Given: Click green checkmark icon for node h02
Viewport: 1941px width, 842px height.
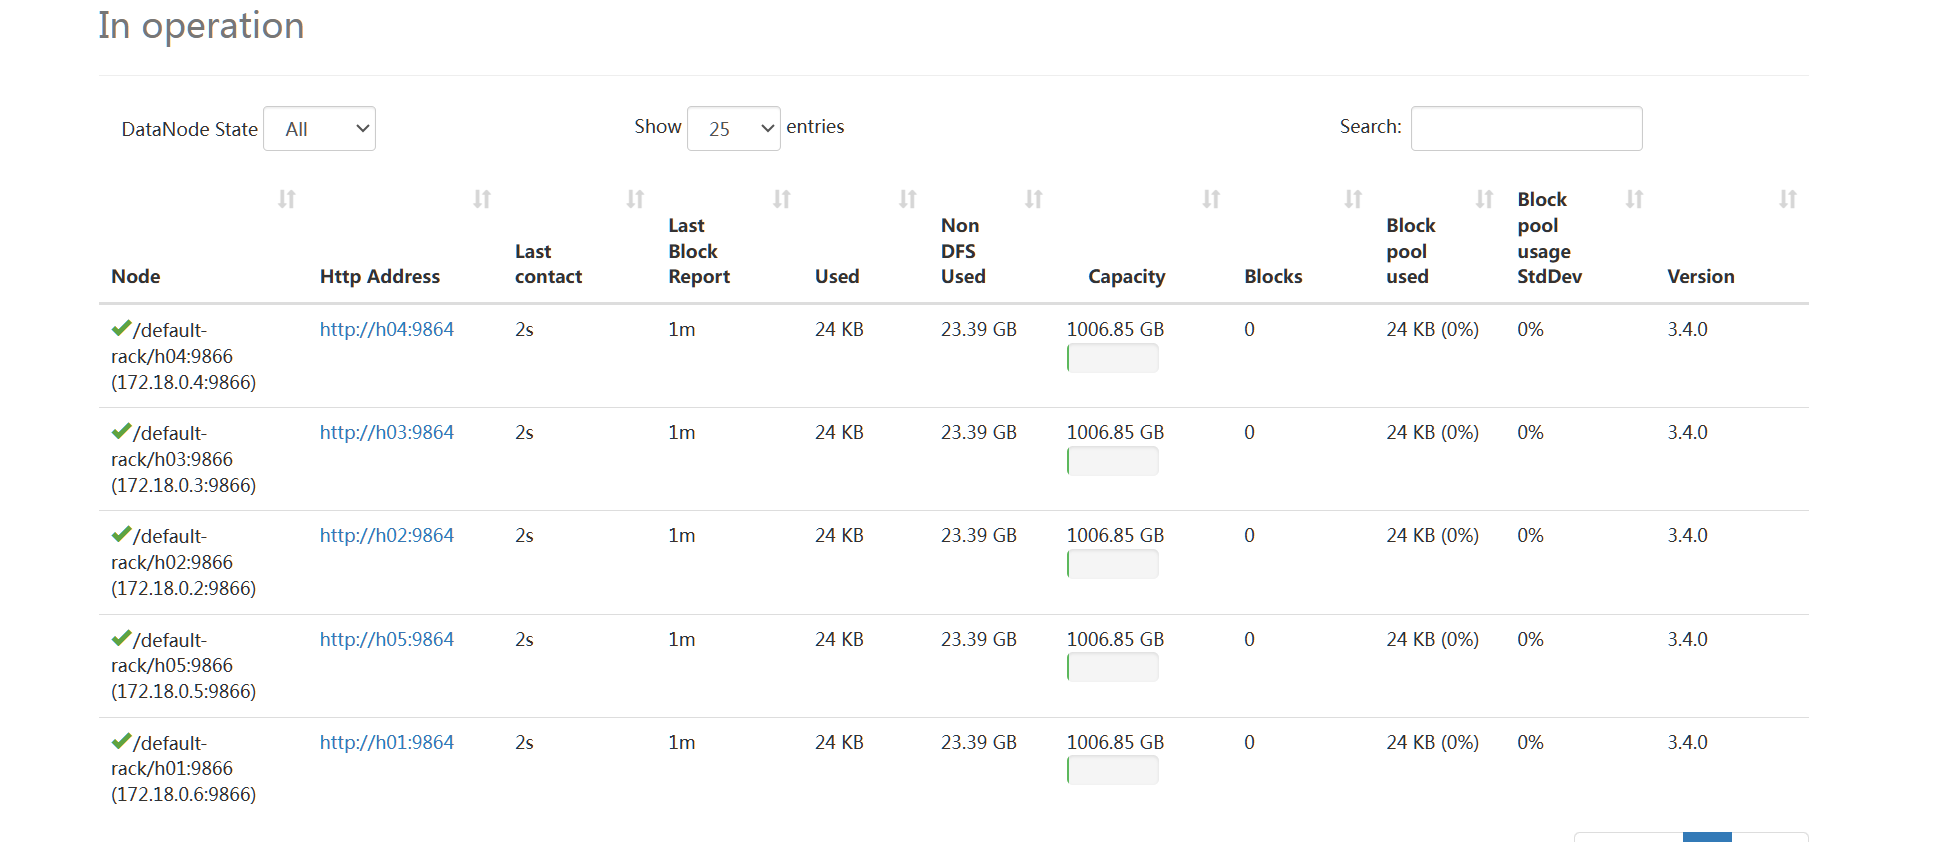Looking at the screenshot, I should tap(121, 534).
